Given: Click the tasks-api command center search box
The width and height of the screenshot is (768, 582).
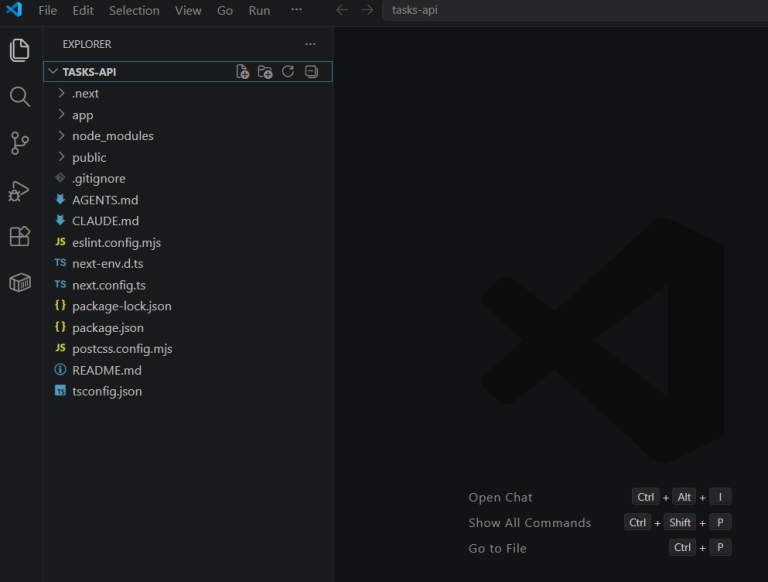Looking at the screenshot, I should 575,10.
